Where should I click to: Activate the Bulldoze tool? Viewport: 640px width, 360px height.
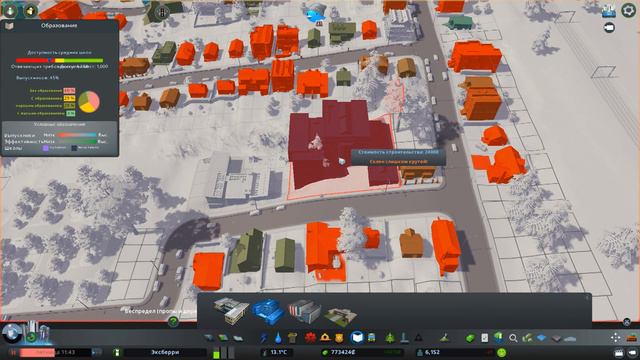[x=632, y=338]
